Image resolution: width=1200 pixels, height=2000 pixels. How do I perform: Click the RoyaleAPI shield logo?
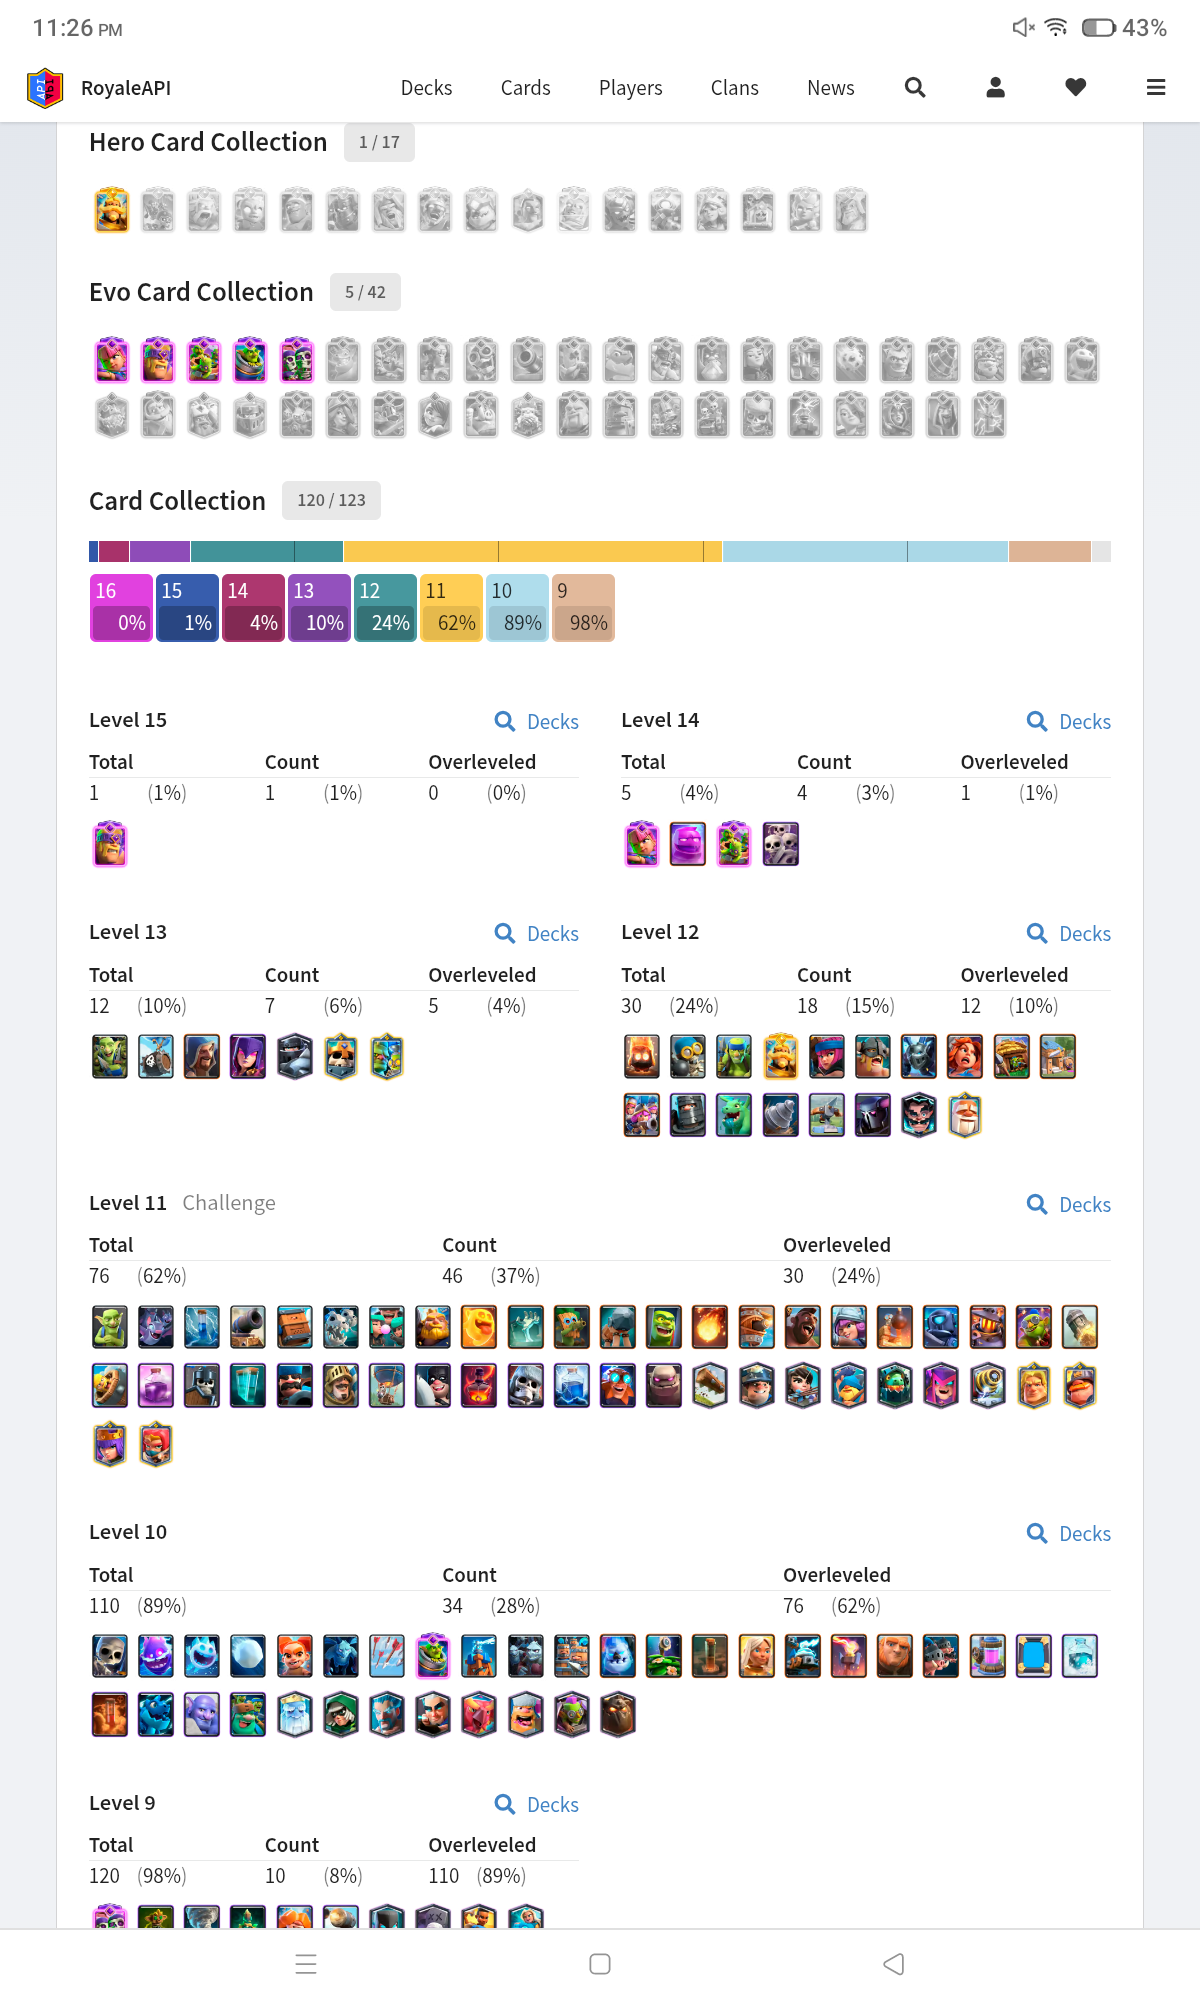point(45,88)
